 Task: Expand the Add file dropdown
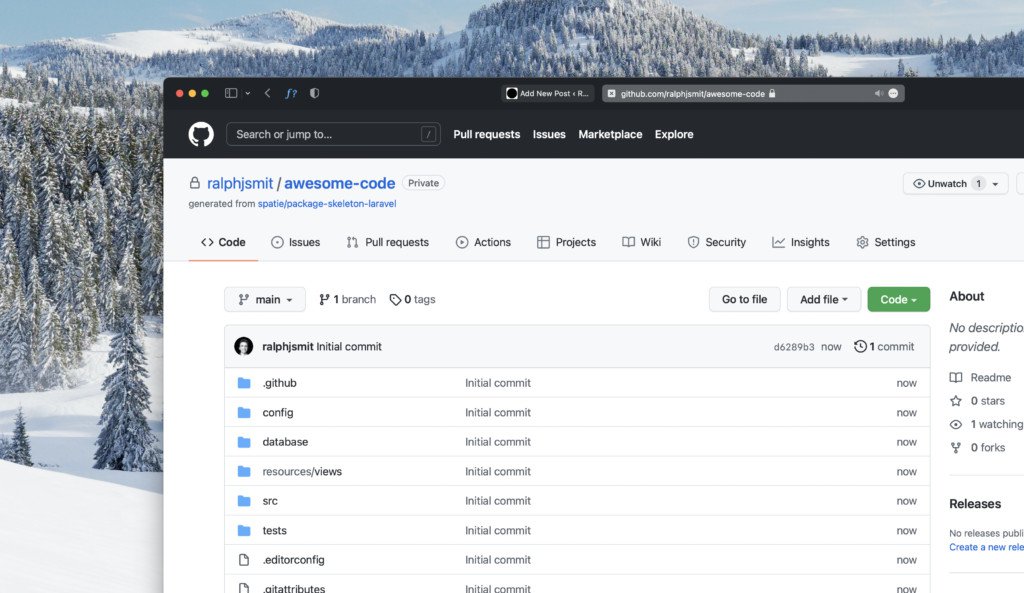[823, 299]
